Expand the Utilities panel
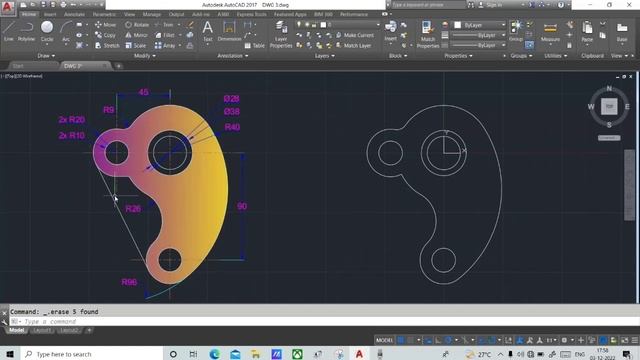The image size is (640, 360). (555, 56)
